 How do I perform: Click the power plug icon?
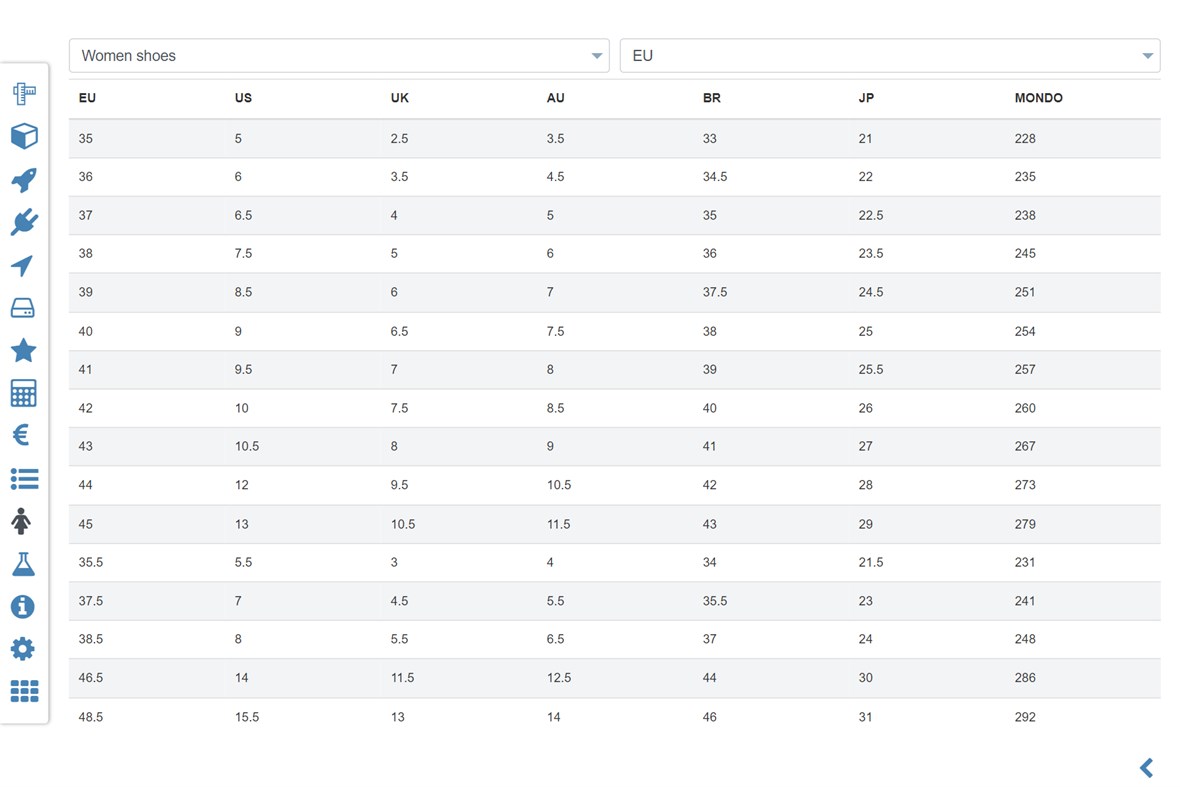click(24, 222)
